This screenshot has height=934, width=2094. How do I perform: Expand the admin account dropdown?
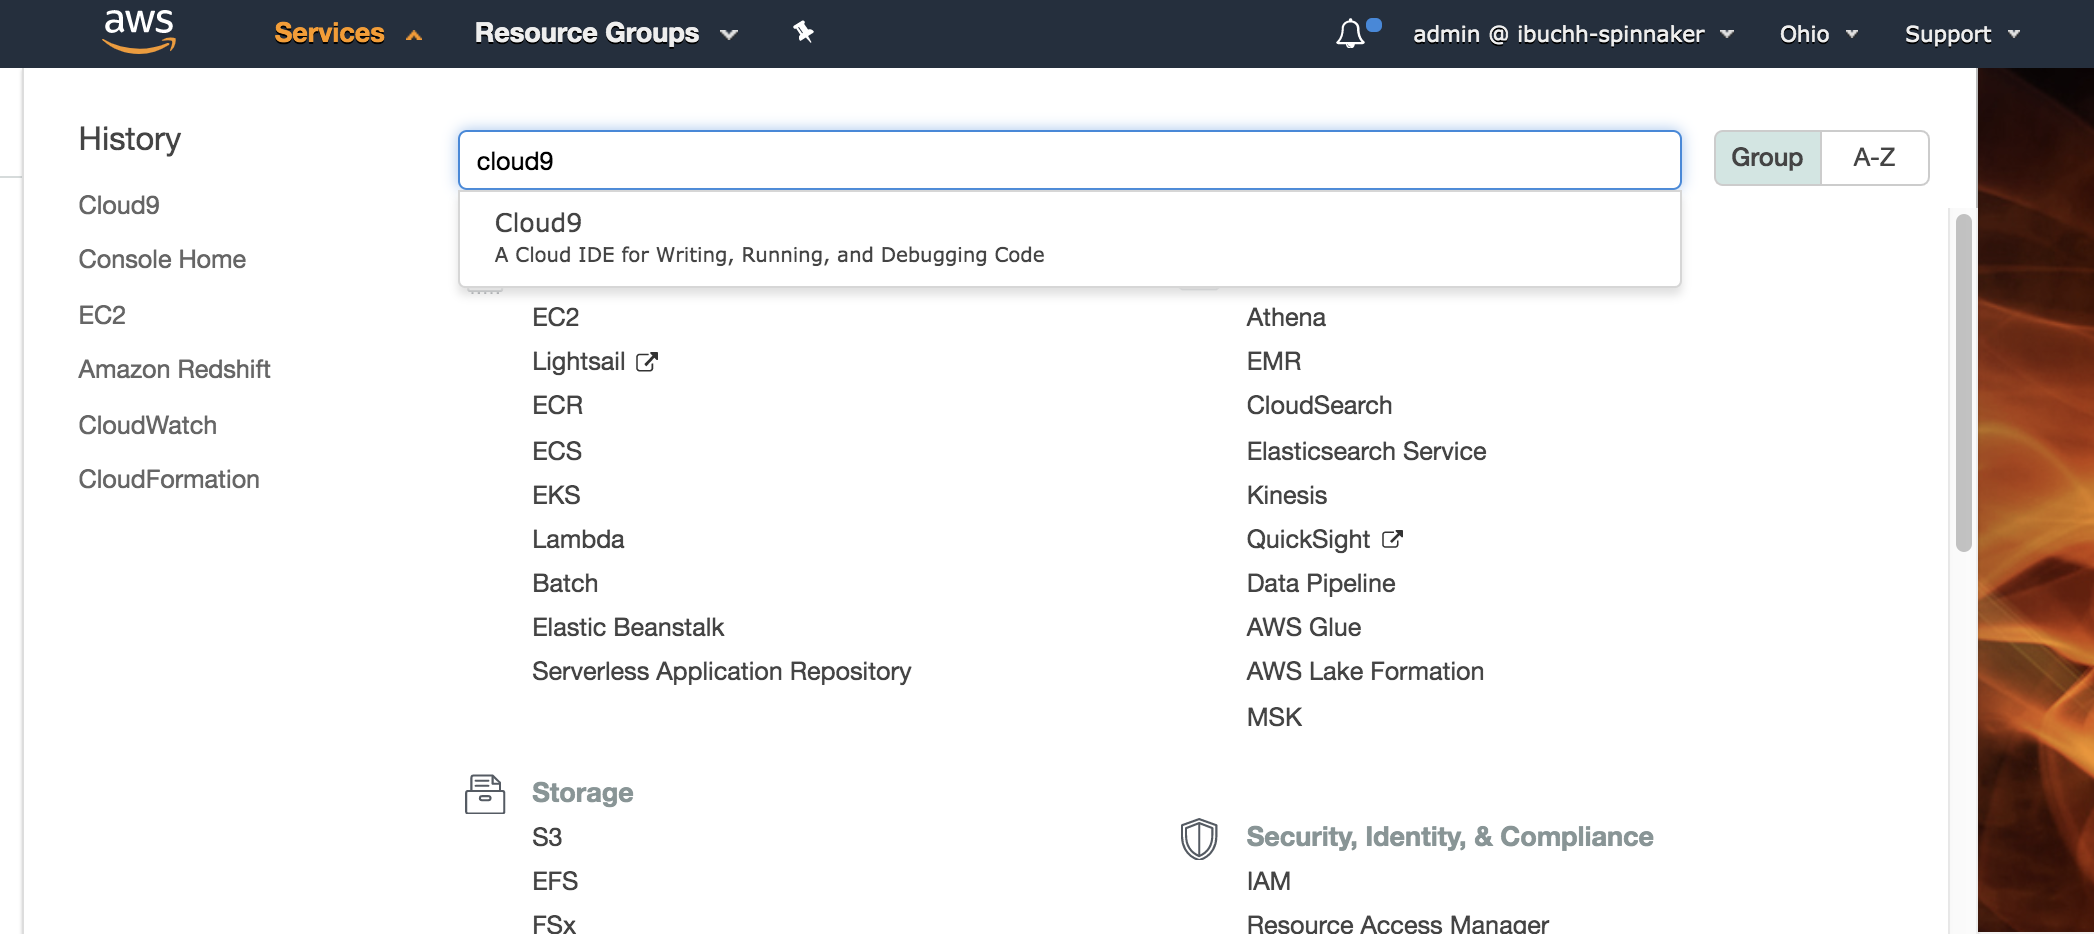[x=1574, y=33]
